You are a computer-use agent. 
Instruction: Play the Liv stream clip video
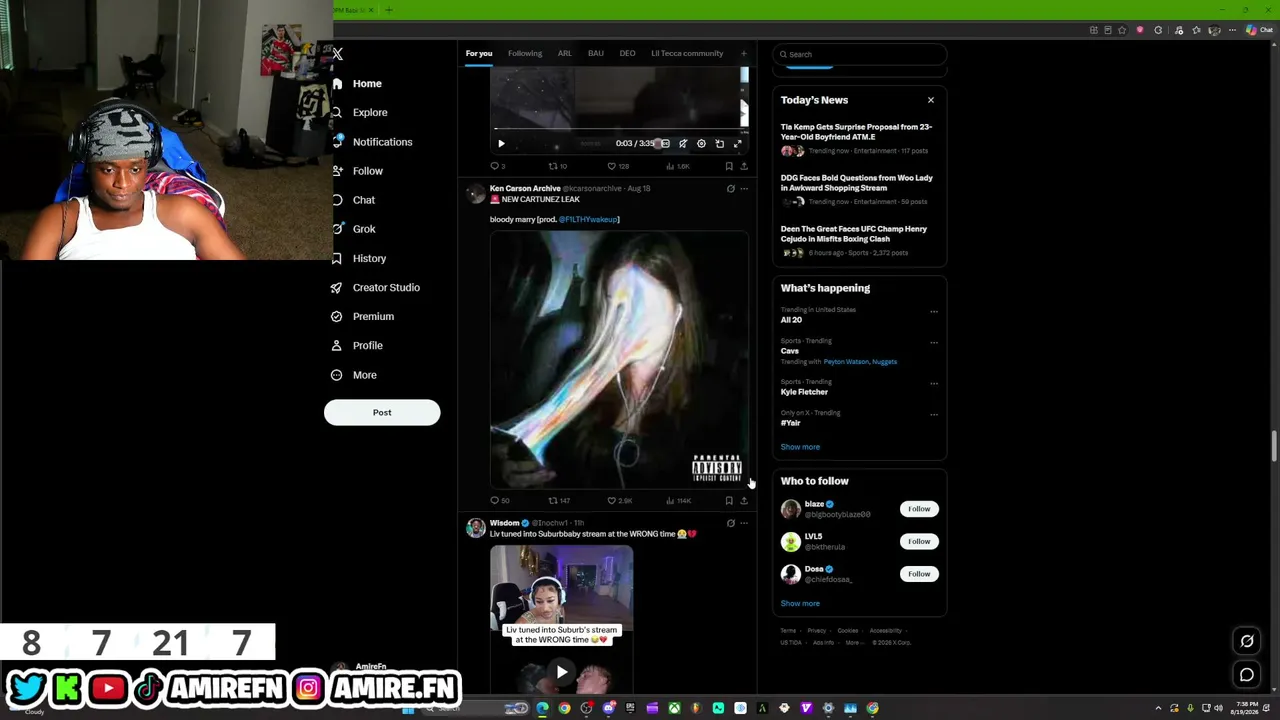[562, 672]
